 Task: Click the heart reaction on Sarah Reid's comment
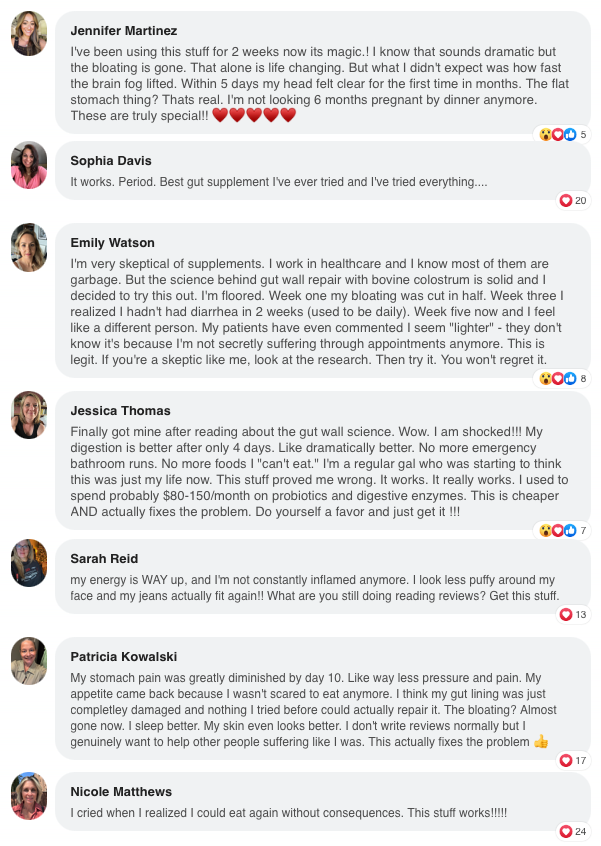click(x=566, y=614)
